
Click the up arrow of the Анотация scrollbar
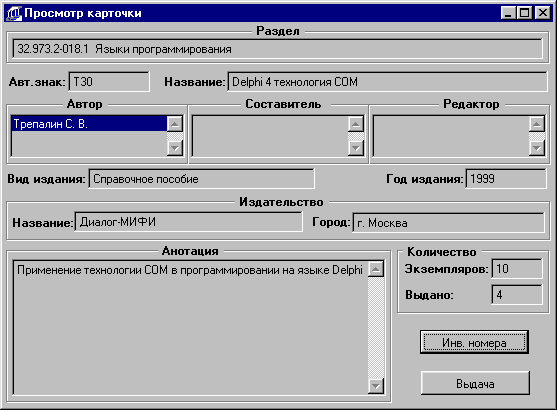point(376,269)
